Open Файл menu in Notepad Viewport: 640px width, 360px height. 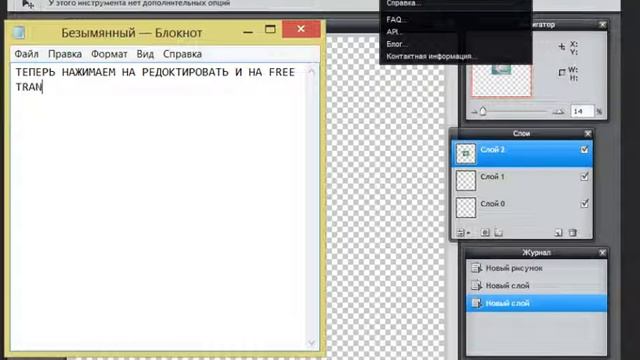click(x=27, y=54)
